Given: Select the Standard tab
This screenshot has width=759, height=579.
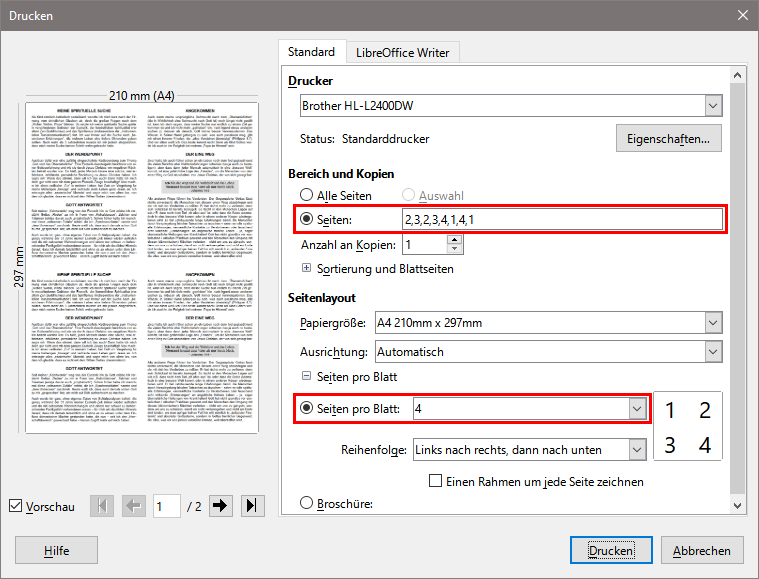Looking at the screenshot, I should click(x=311, y=52).
